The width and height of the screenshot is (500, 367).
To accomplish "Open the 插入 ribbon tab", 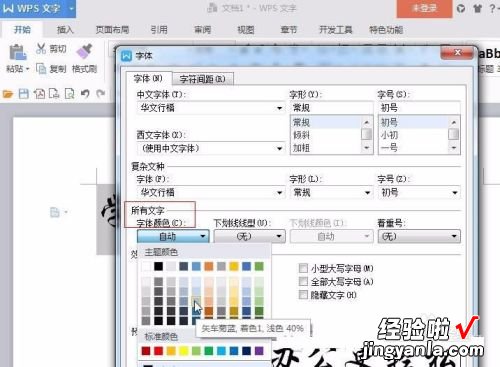I will [x=65, y=30].
